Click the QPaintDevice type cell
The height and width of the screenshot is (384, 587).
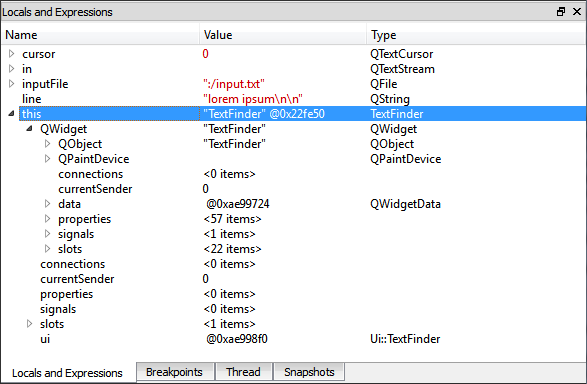pyautogui.click(x=406, y=159)
